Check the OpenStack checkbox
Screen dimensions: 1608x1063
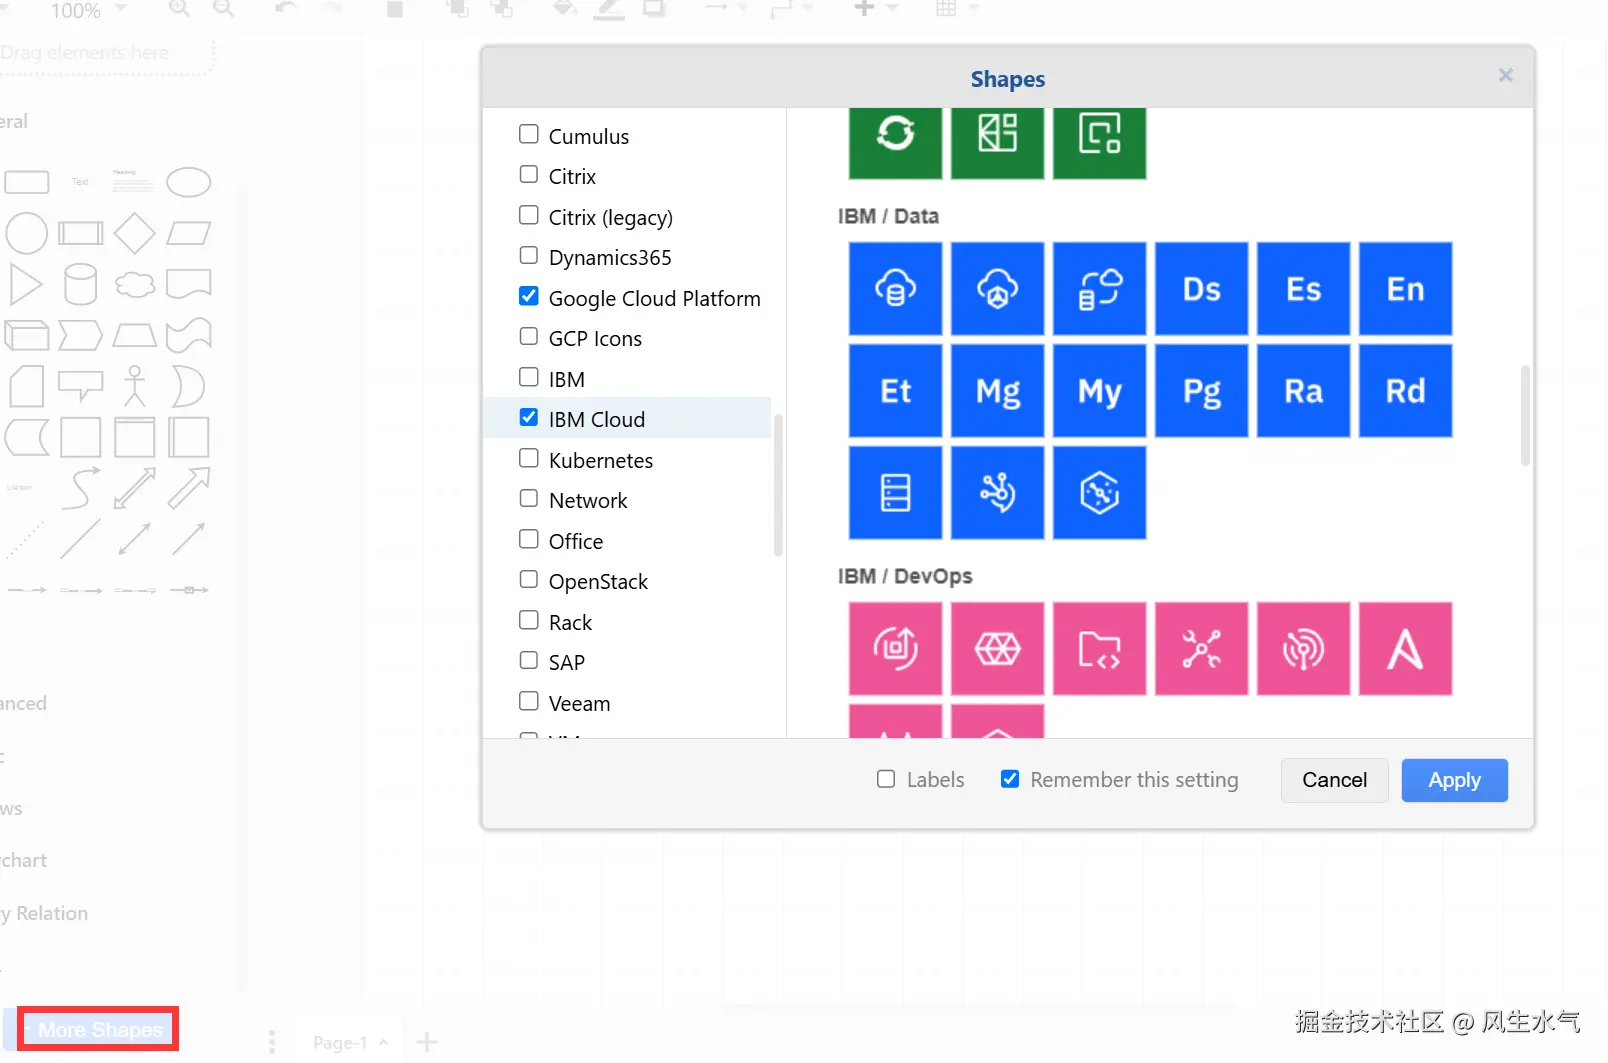529,579
